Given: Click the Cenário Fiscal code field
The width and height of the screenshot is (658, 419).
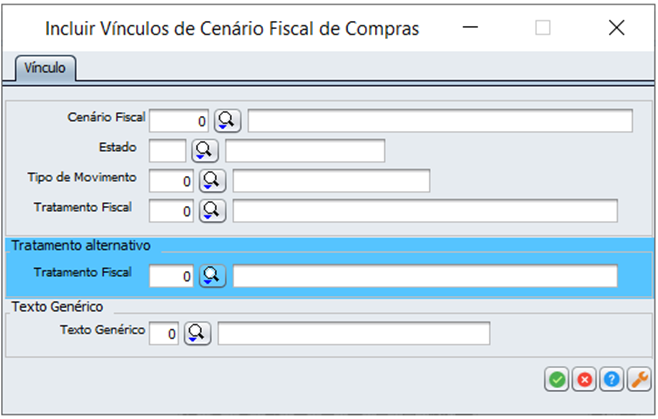Looking at the screenshot, I should tap(179, 121).
